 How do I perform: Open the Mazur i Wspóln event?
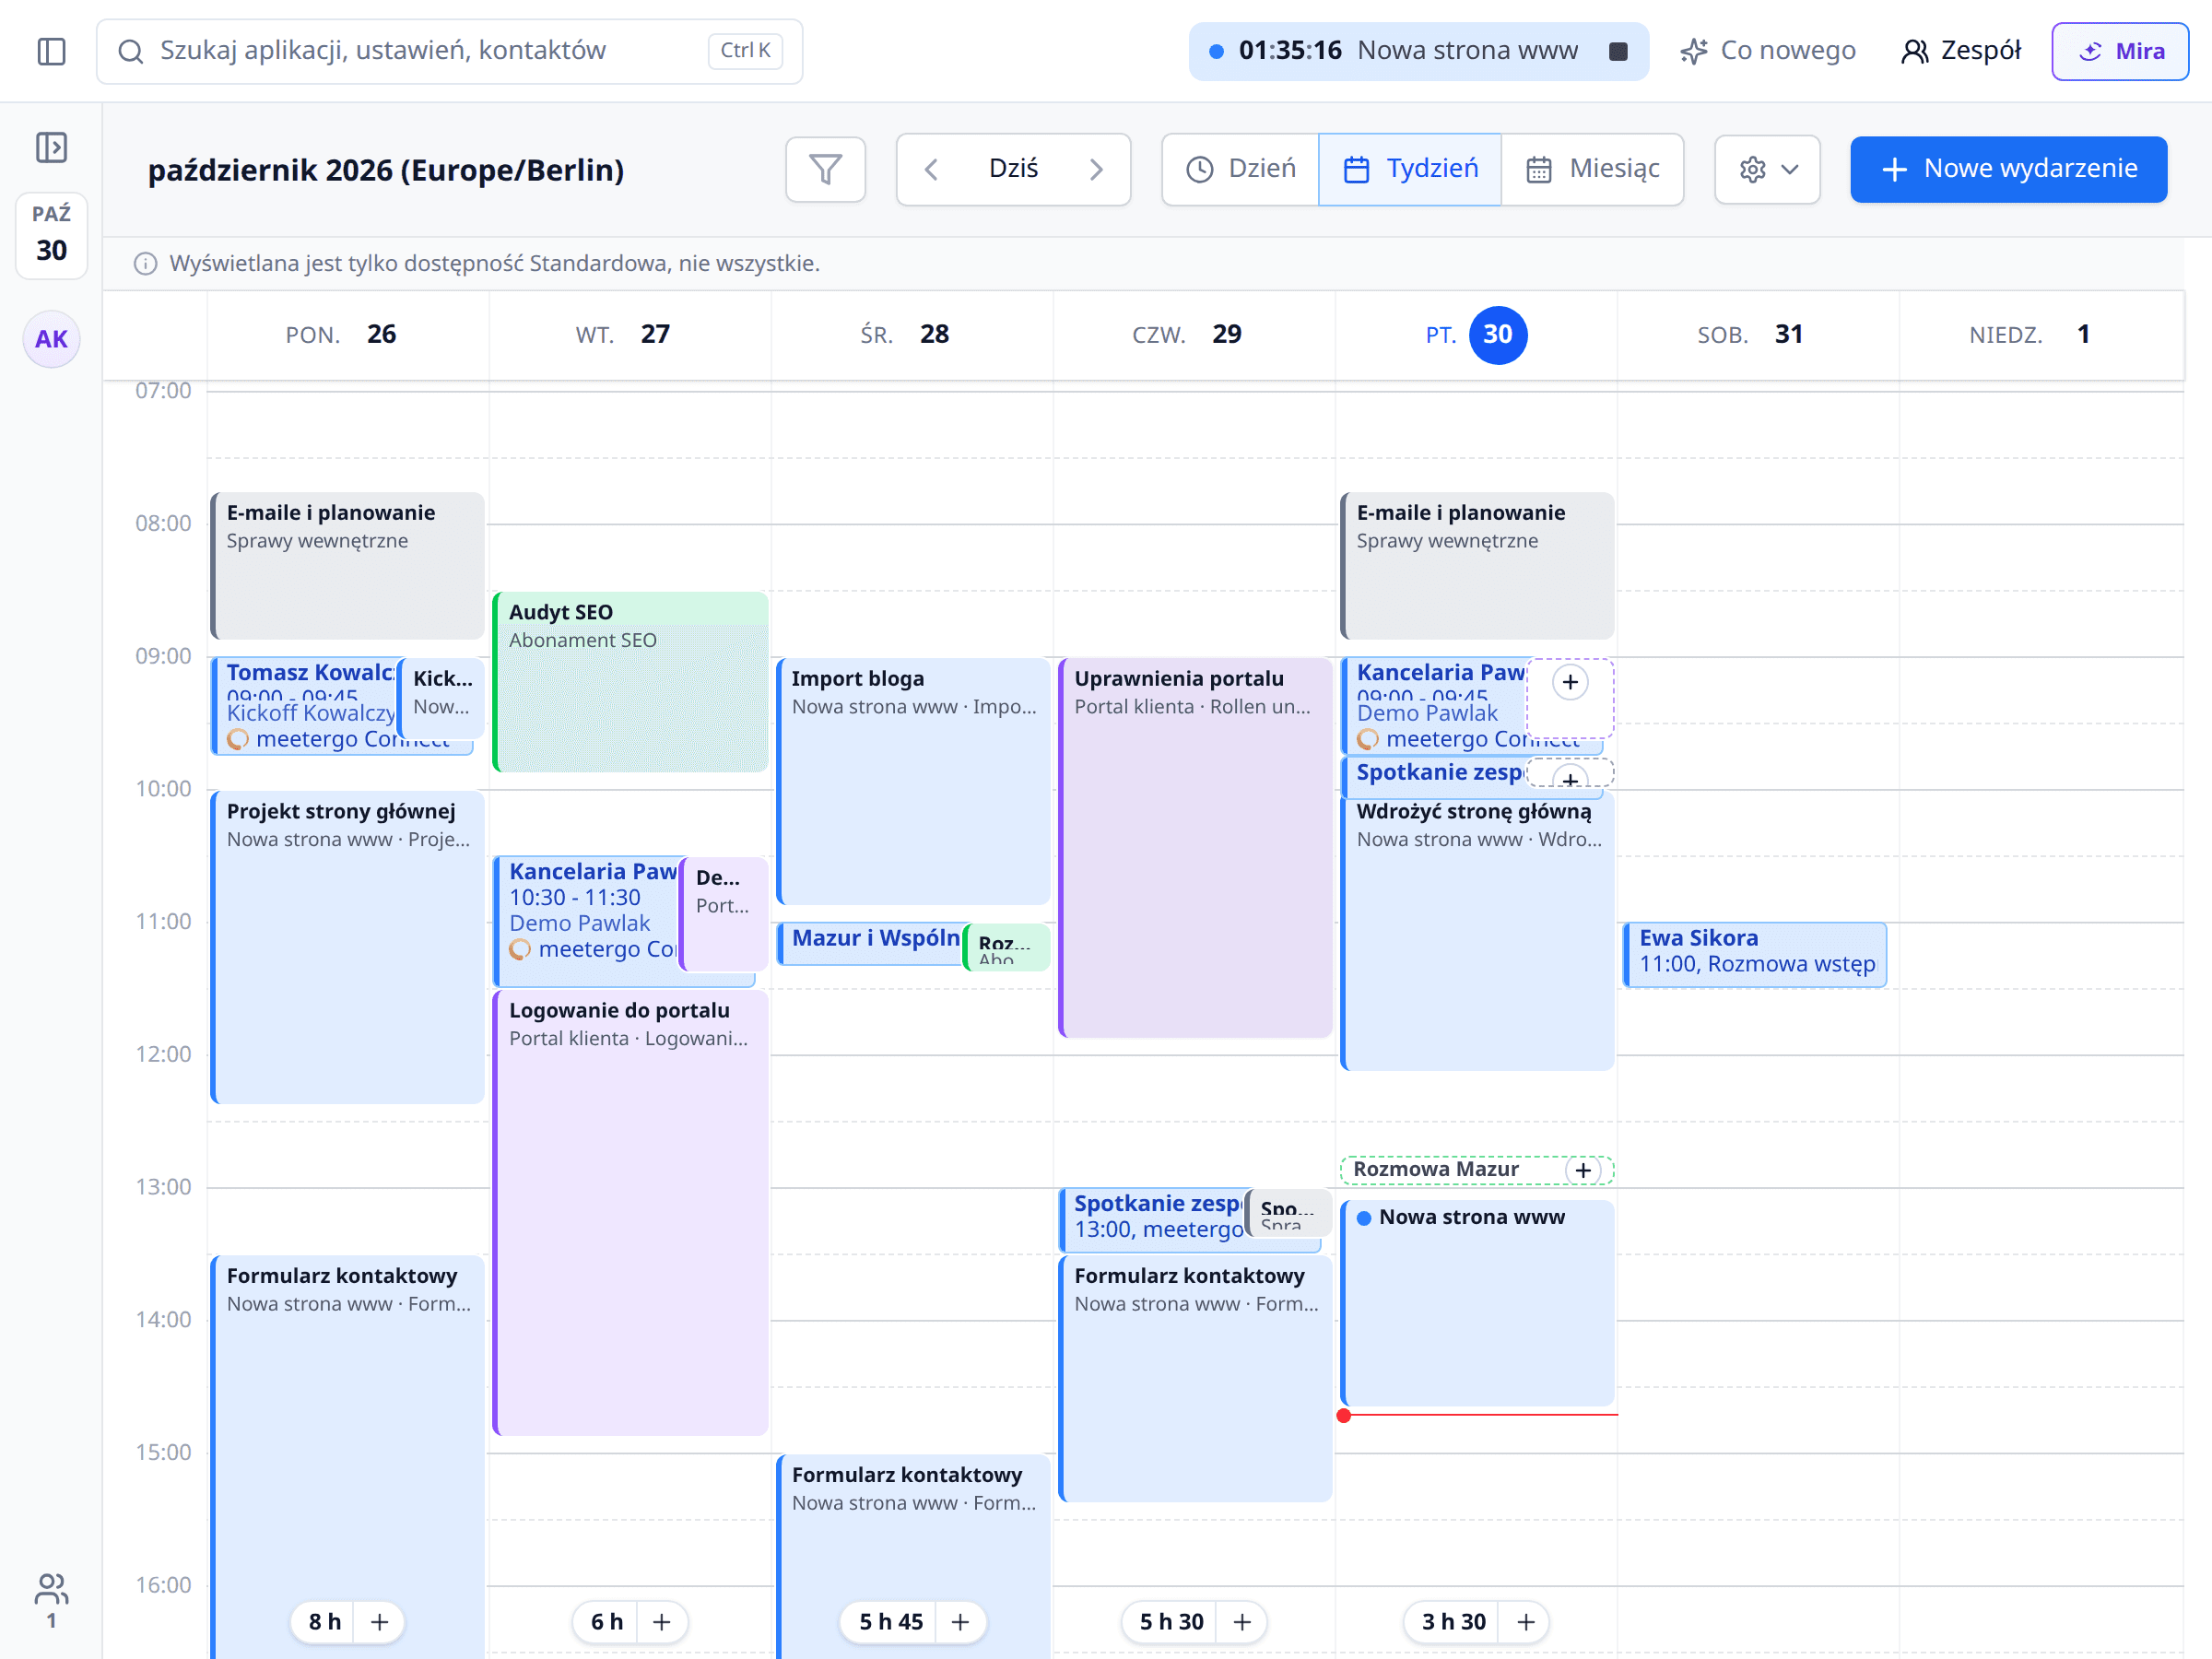869,943
